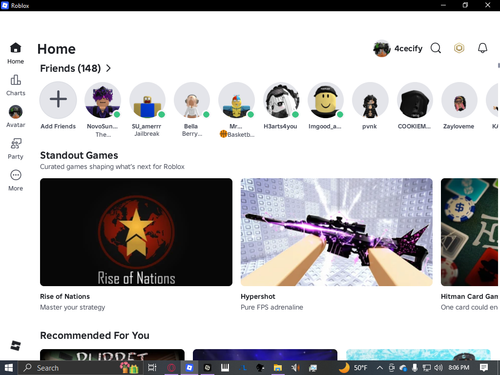Screen dimensions: 500x375
Task: Open File Explorer from the taskbar
Action: click(x=278, y=368)
